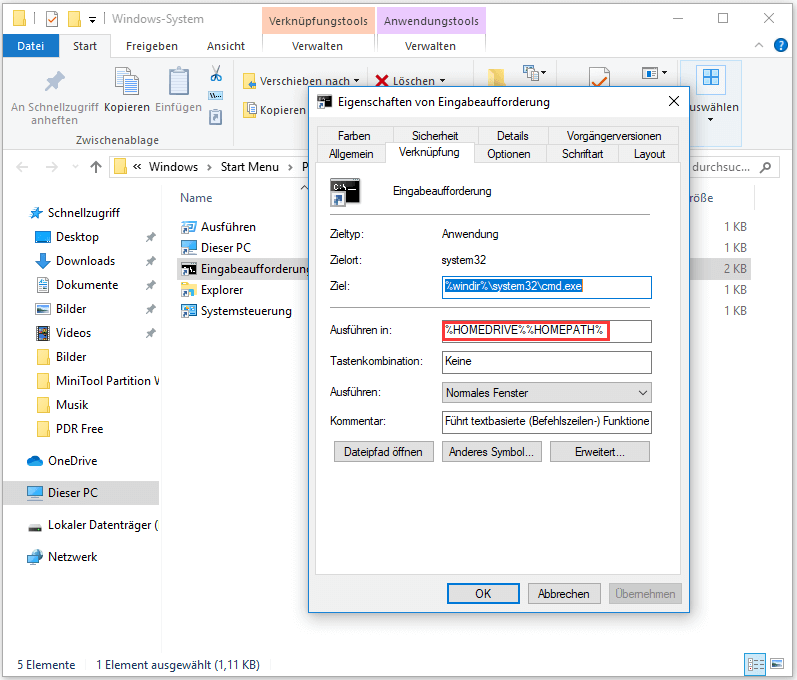Click the Ziel input field
The height and width of the screenshot is (680, 797).
tap(546, 287)
